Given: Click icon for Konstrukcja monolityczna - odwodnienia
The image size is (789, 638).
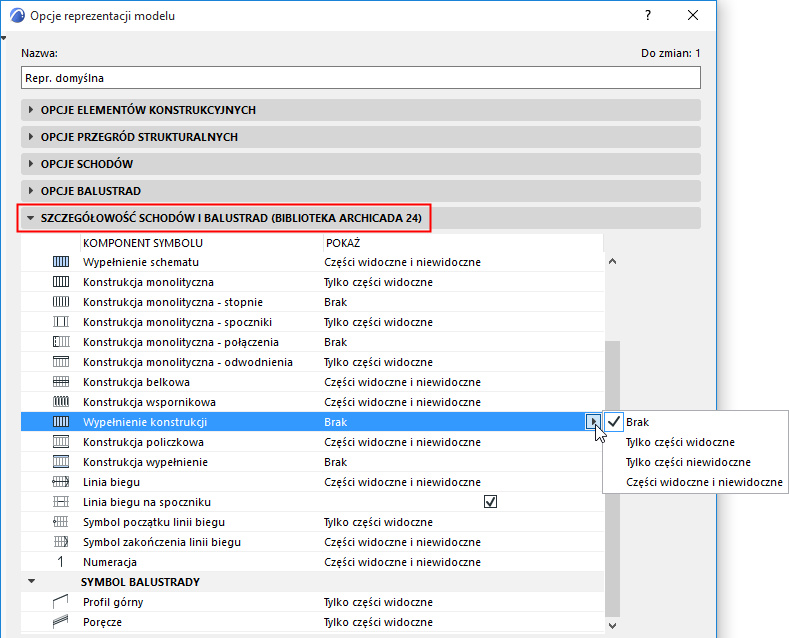Looking at the screenshot, I should pyautogui.click(x=61, y=362).
